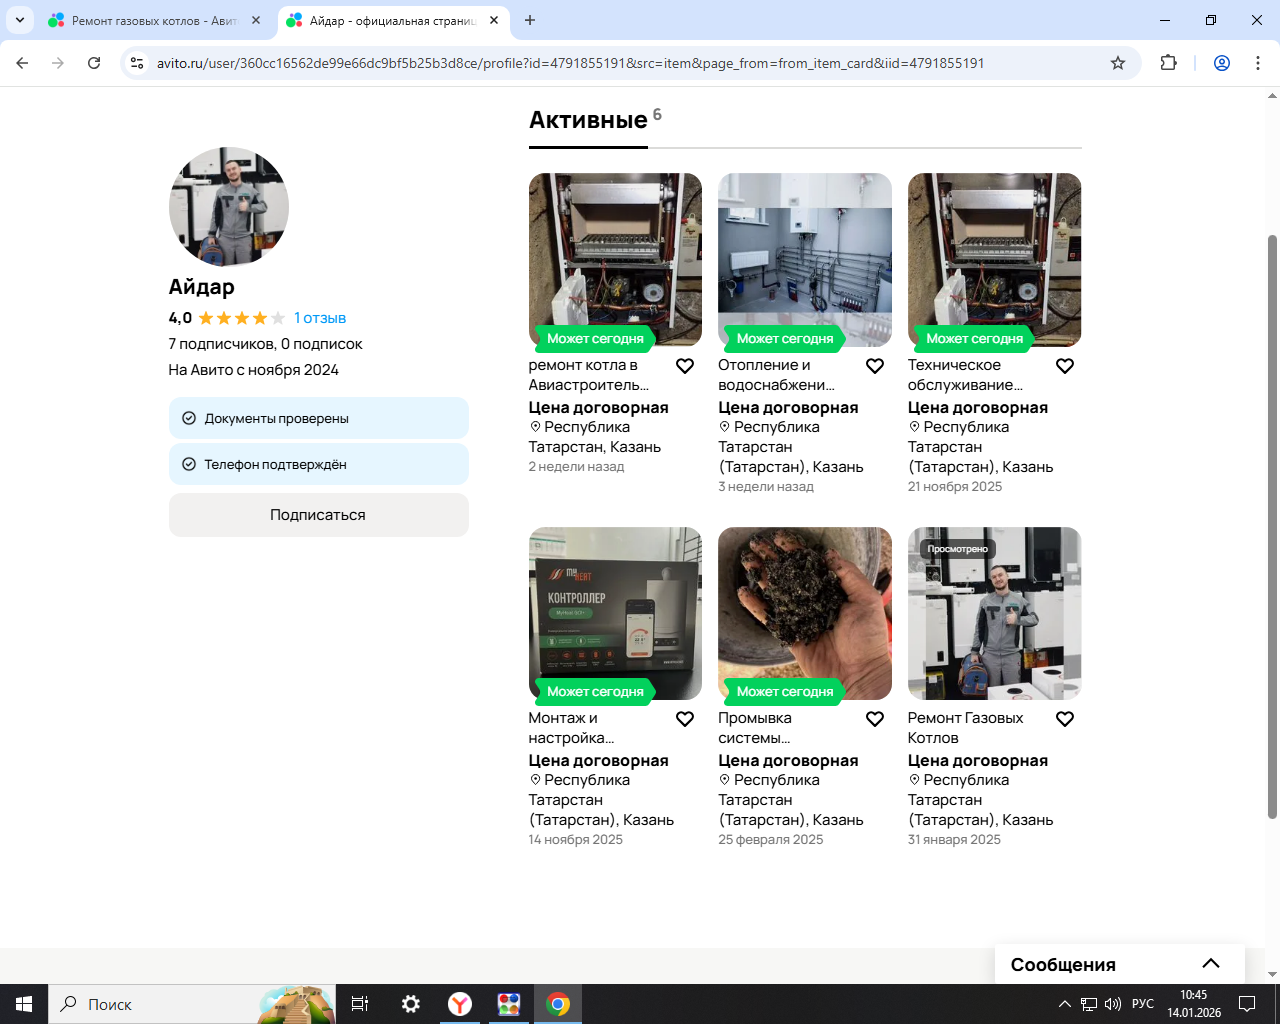Click the '7 подписчиков, 0 подписок' text
This screenshot has height=1024, width=1280.
[x=265, y=344]
